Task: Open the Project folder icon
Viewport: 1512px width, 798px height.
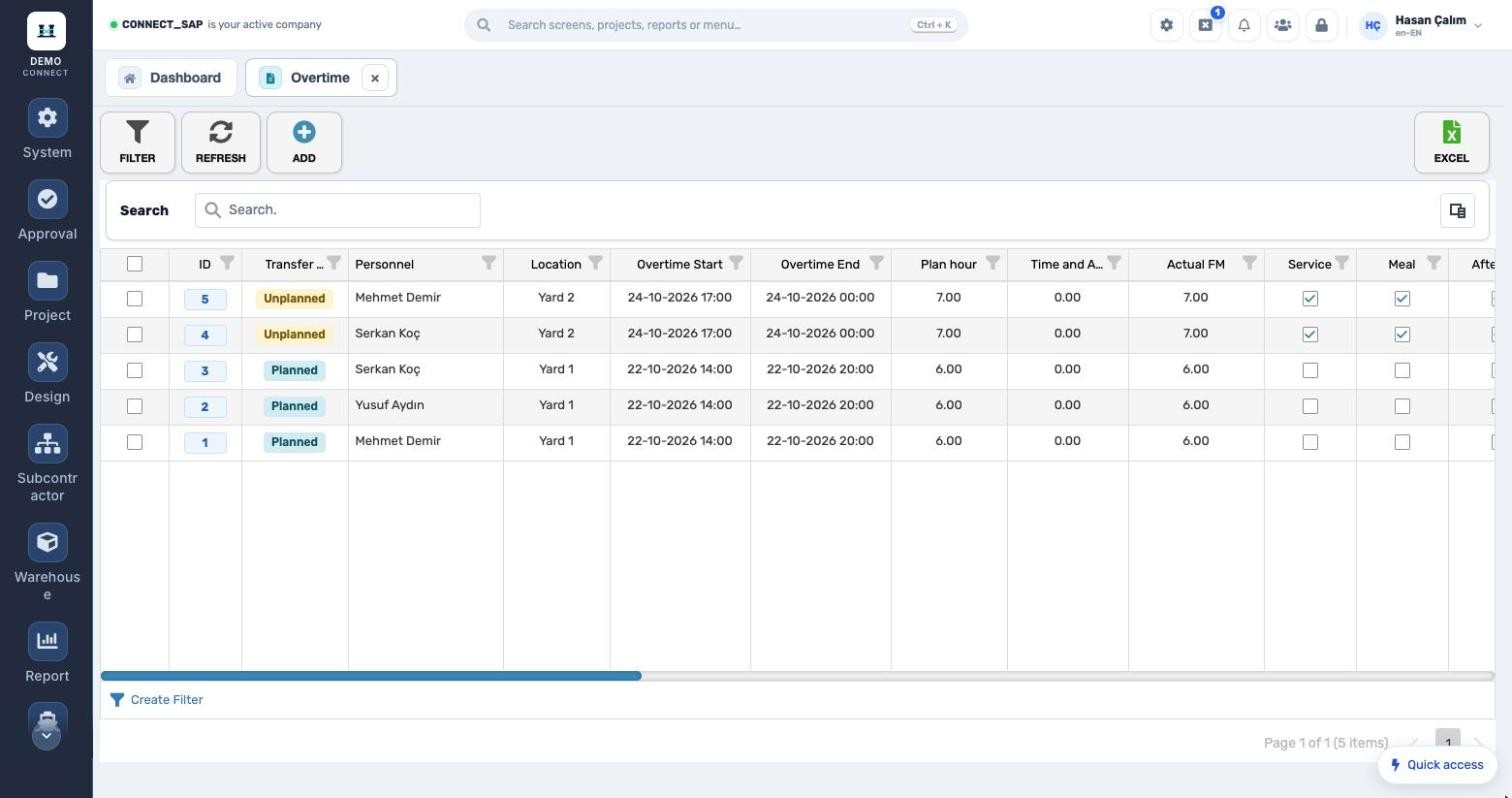Action: coord(47,281)
